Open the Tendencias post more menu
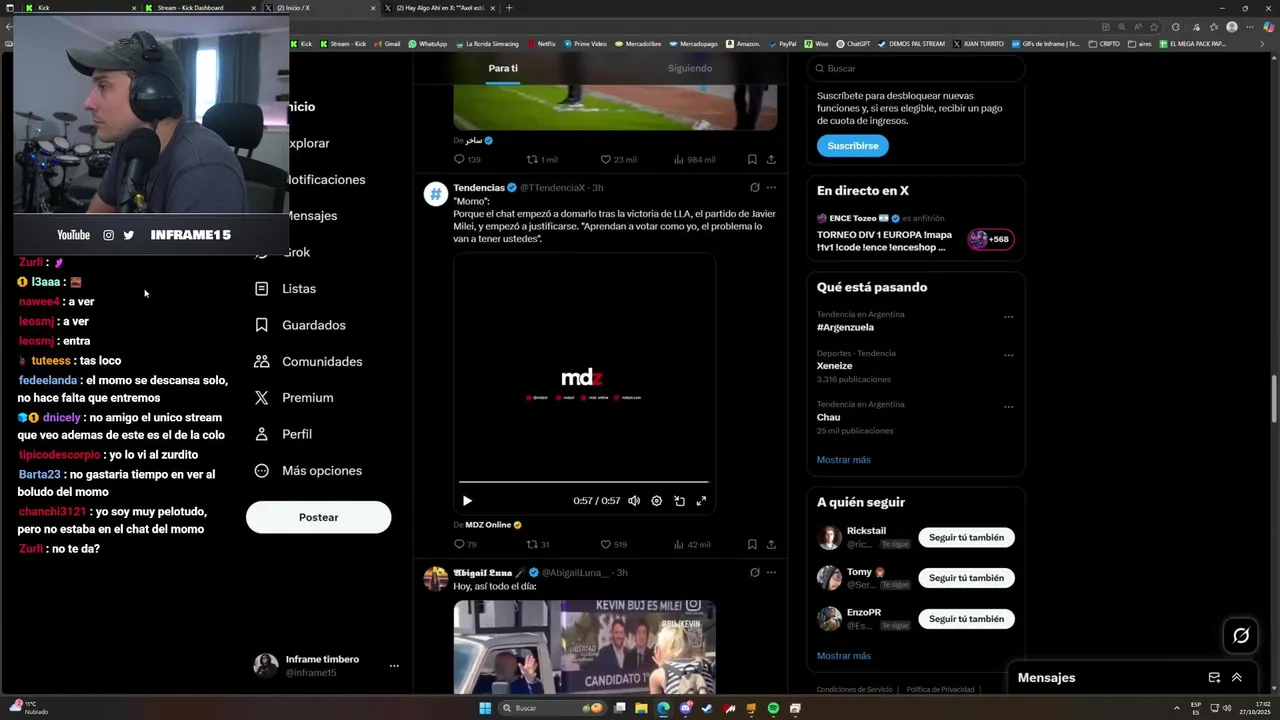The image size is (1280, 720). [x=771, y=187]
